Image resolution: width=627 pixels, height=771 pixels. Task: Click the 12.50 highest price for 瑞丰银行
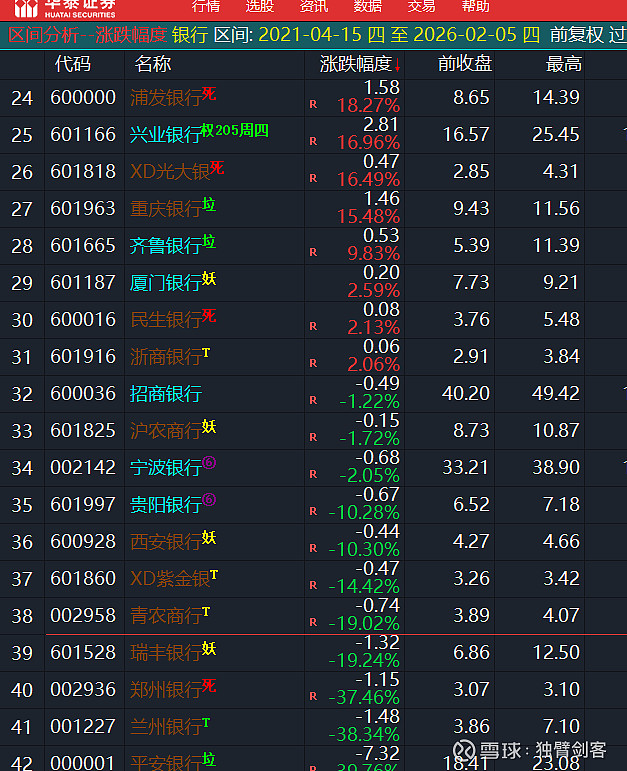pyautogui.click(x=556, y=652)
